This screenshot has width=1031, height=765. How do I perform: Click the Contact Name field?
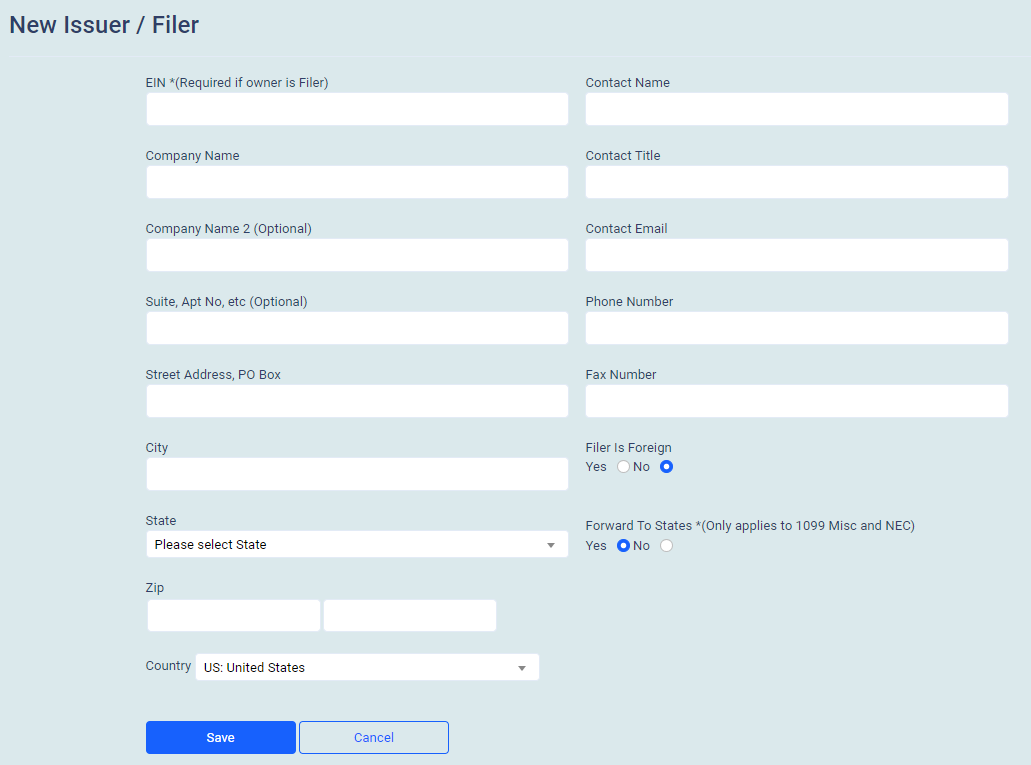click(x=796, y=109)
